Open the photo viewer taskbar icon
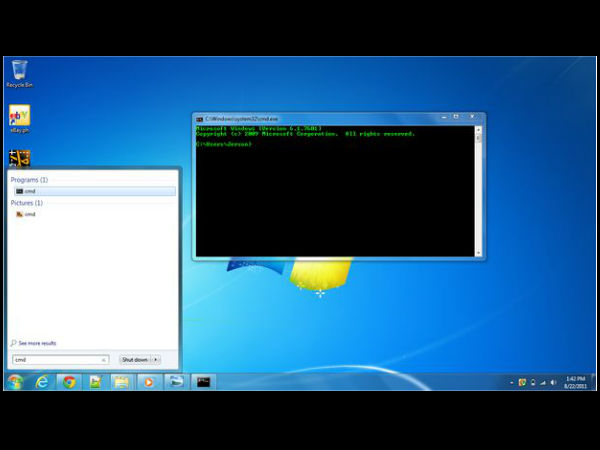 176,382
